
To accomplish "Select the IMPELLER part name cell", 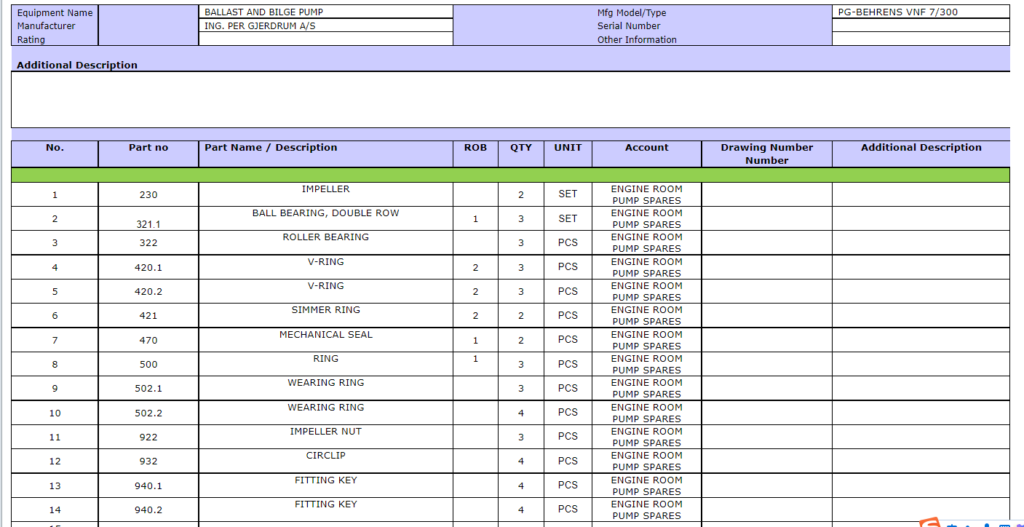I will [x=326, y=194].
